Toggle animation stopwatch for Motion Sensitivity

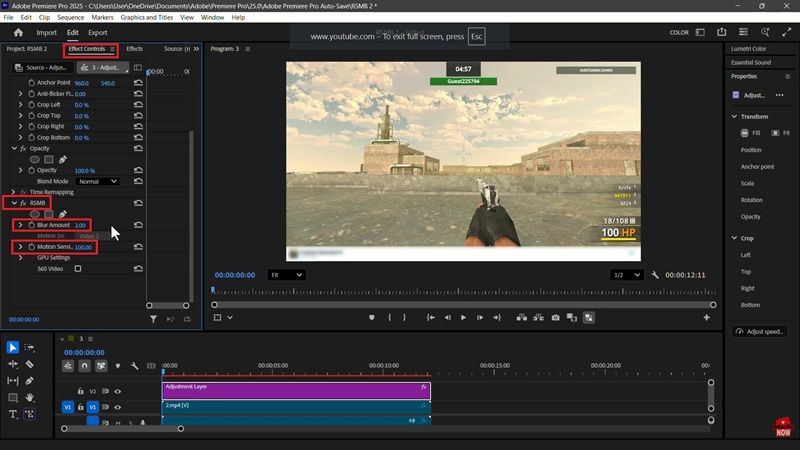point(32,247)
